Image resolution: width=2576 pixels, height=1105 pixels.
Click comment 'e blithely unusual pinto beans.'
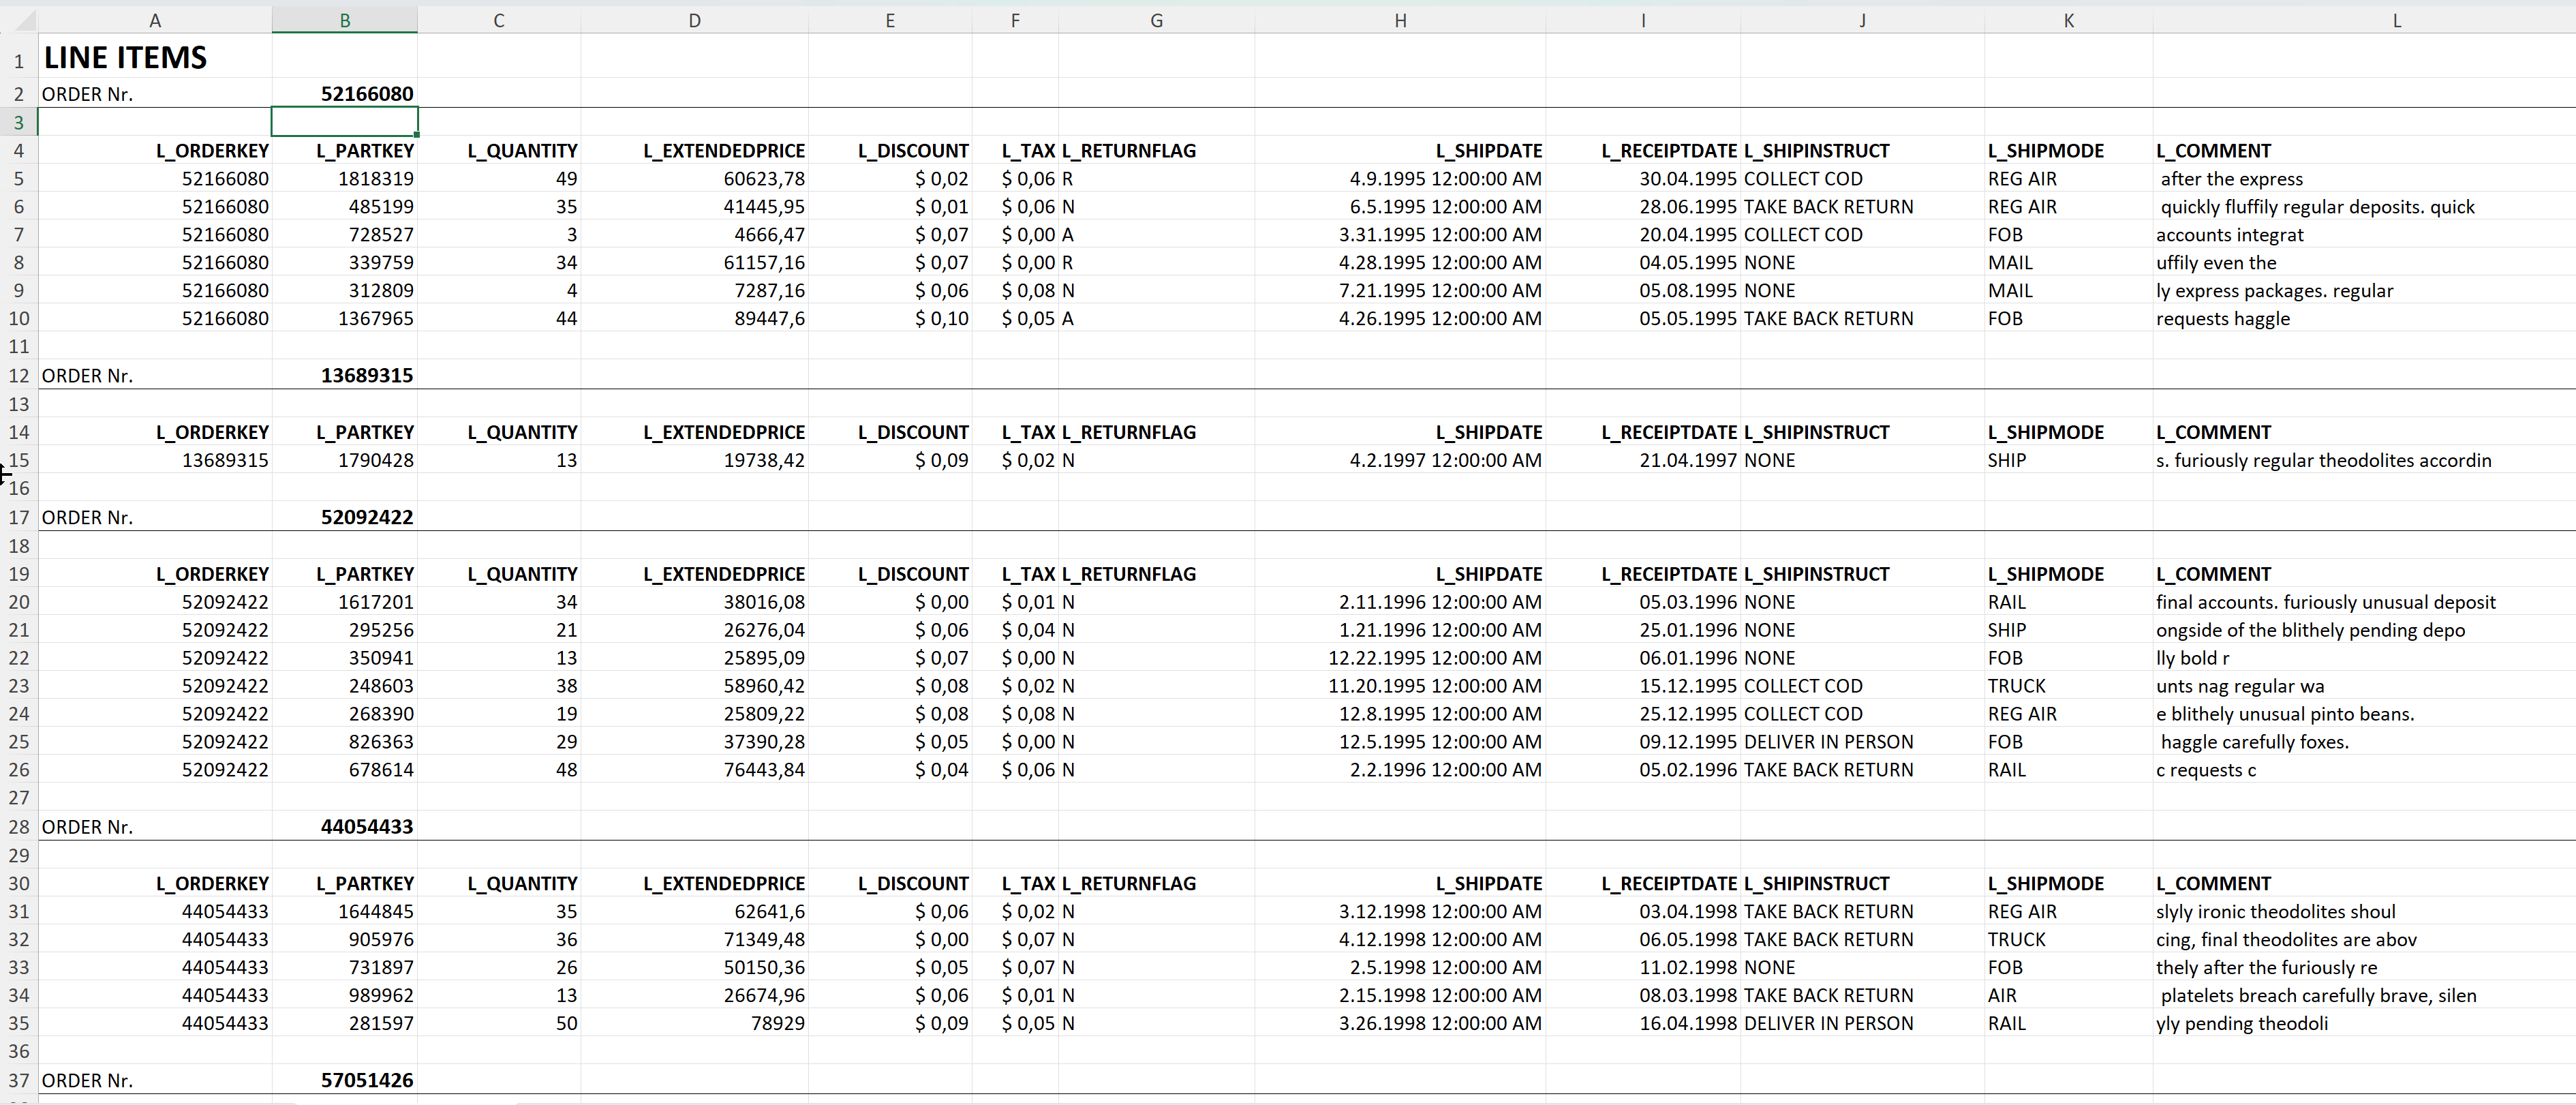pyautogui.click(x=2285, y=715)
